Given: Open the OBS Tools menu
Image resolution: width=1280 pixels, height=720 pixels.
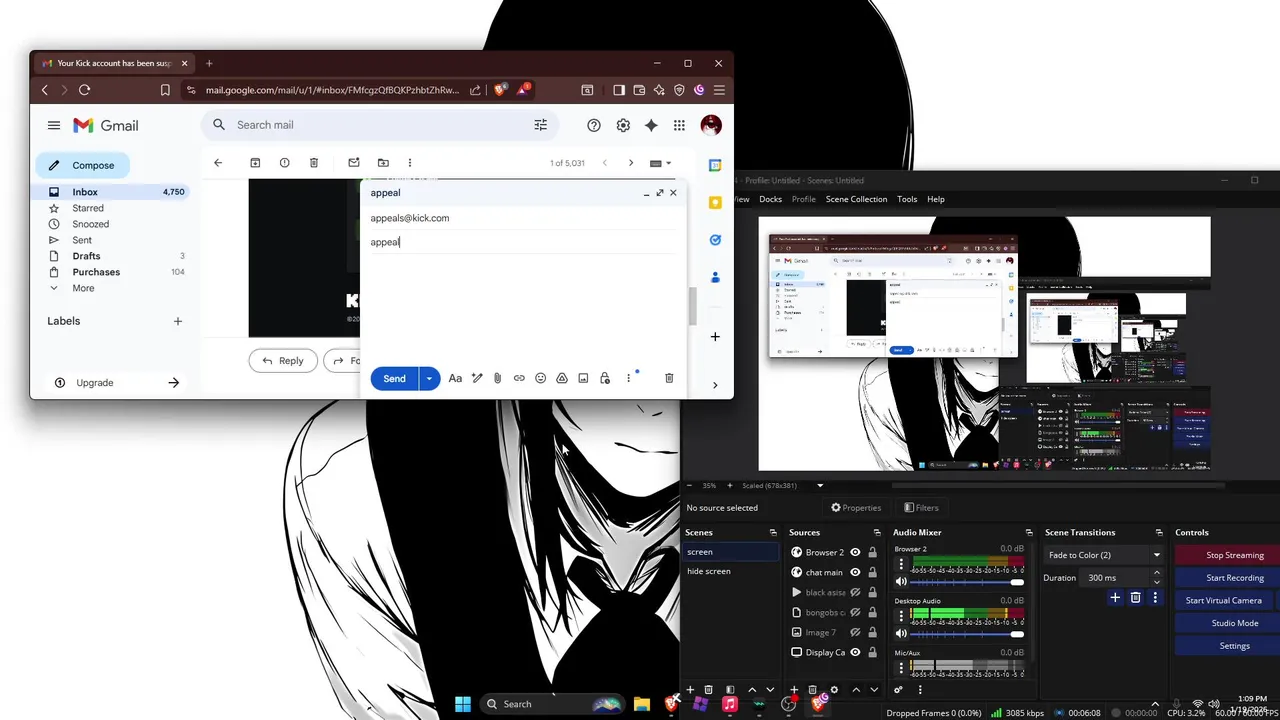Looking at the screenshot, I should tap(907, 199).
